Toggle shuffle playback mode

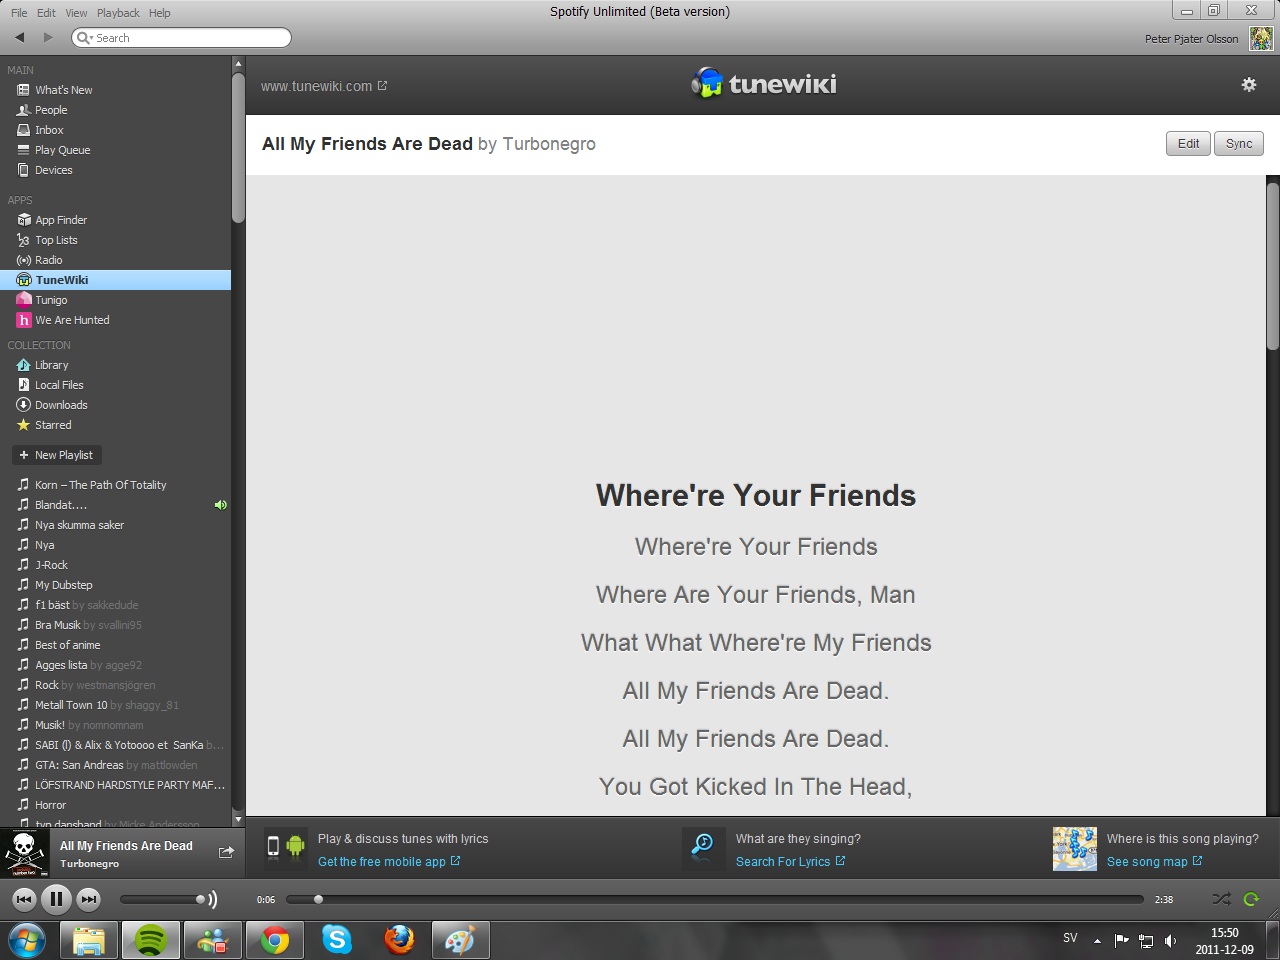1221,899
